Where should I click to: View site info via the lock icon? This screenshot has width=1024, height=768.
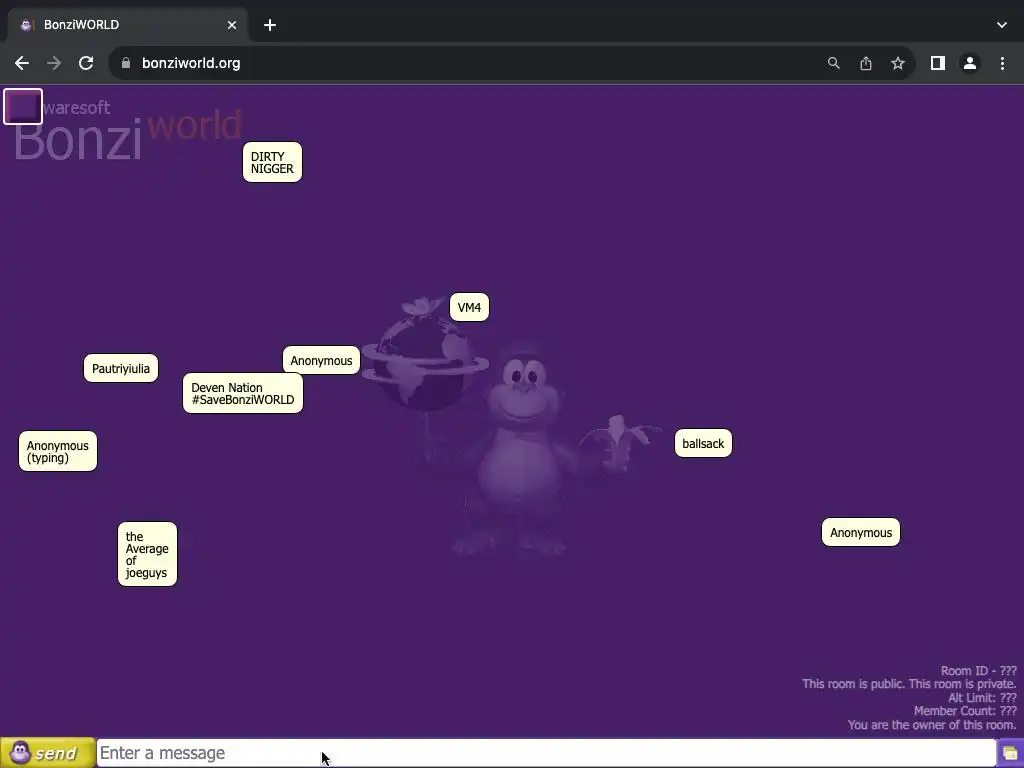coord(126,63)
